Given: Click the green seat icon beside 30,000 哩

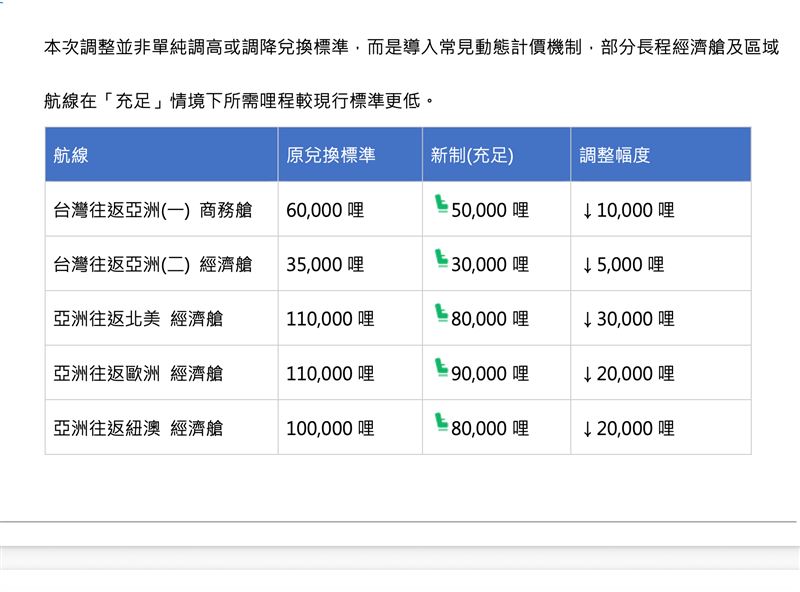Looking at the screenshot, I should pos(441,259).
